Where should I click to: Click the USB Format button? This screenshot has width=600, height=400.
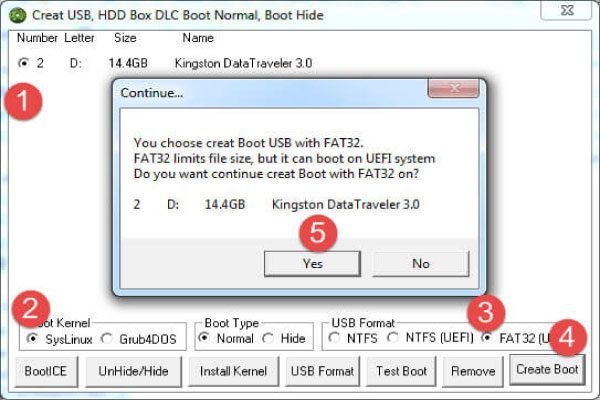(x=322, y=371)
